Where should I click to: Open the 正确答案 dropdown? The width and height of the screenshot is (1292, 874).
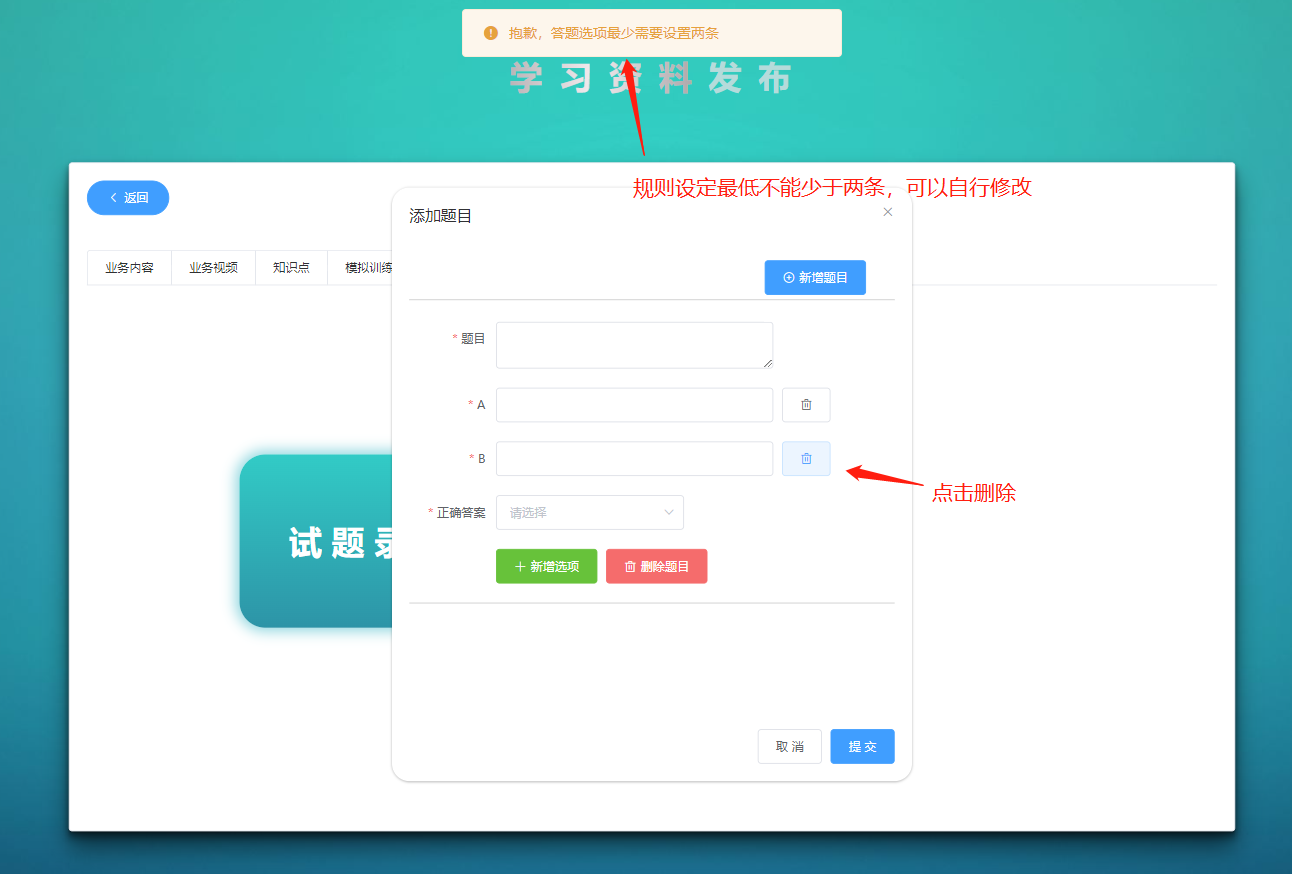[x=590, y=512]
